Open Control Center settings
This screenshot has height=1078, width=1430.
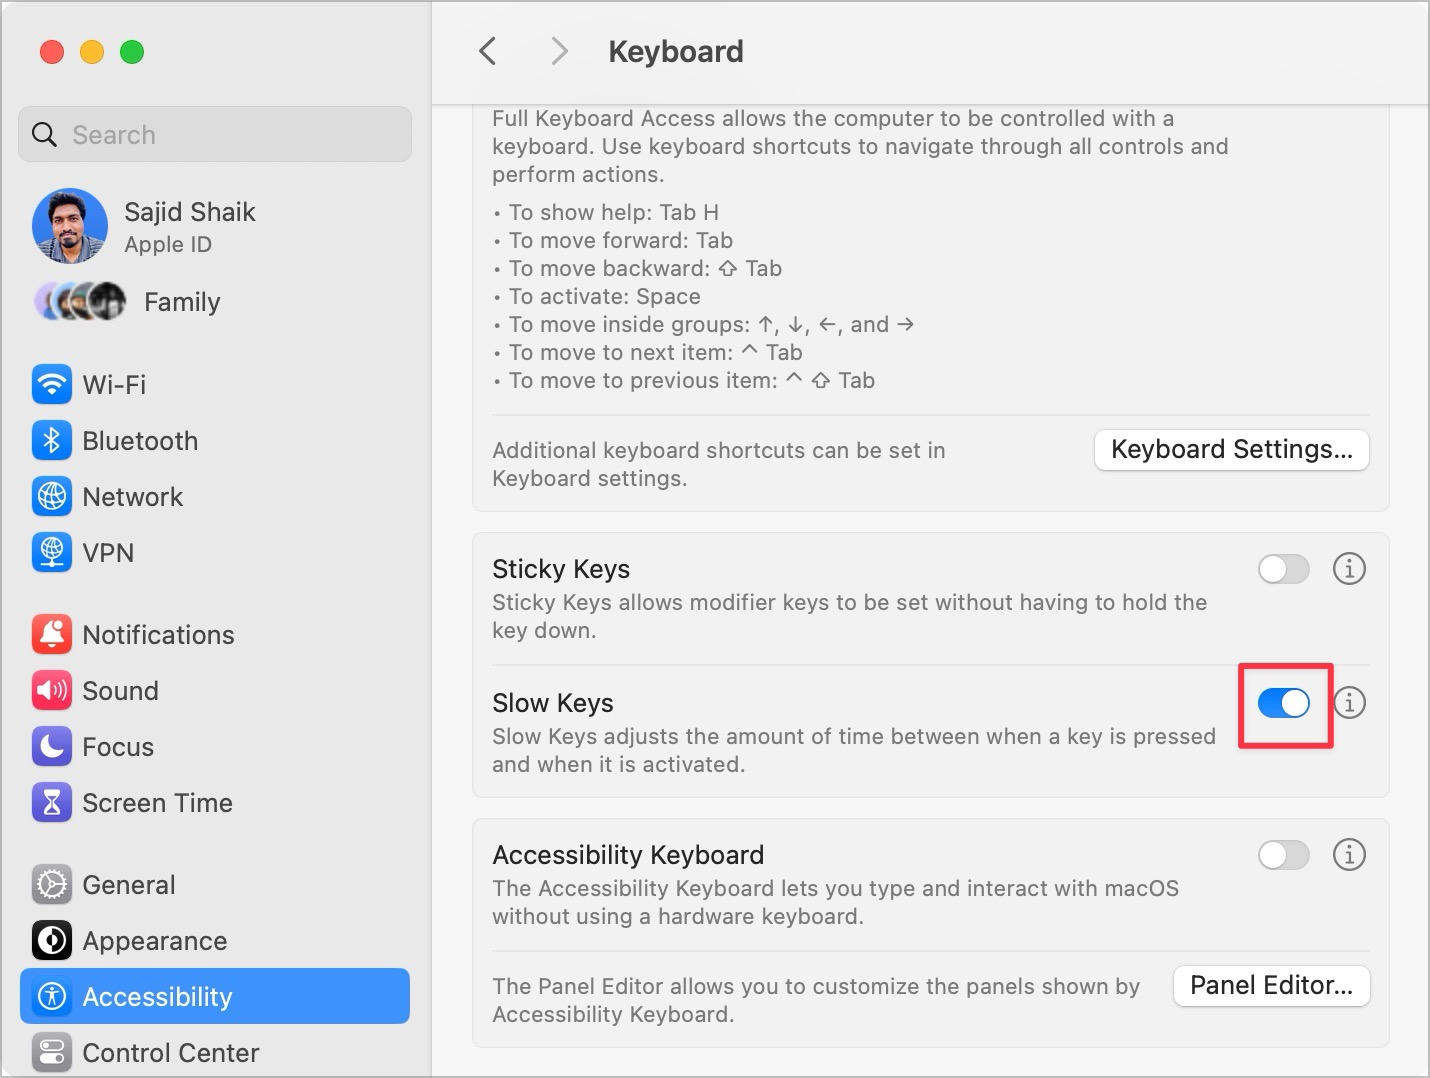170,1053
